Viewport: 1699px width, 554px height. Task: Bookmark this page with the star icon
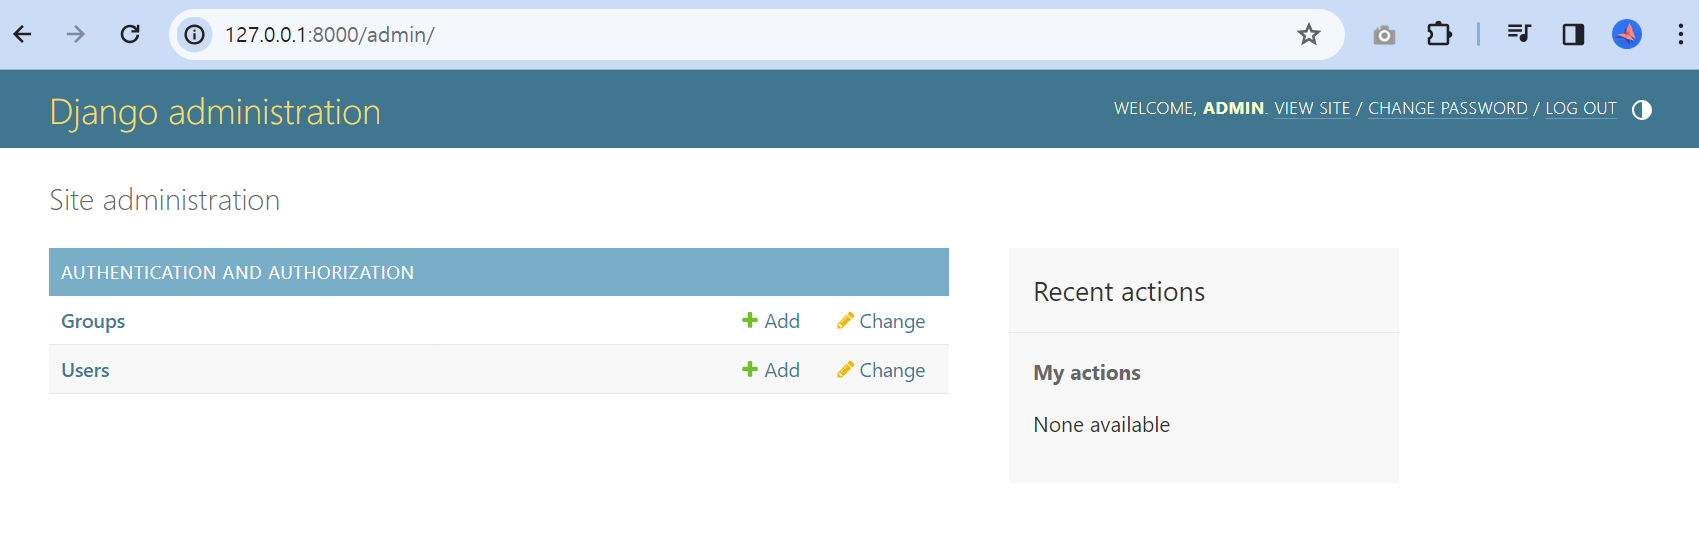pos(1309,35)
